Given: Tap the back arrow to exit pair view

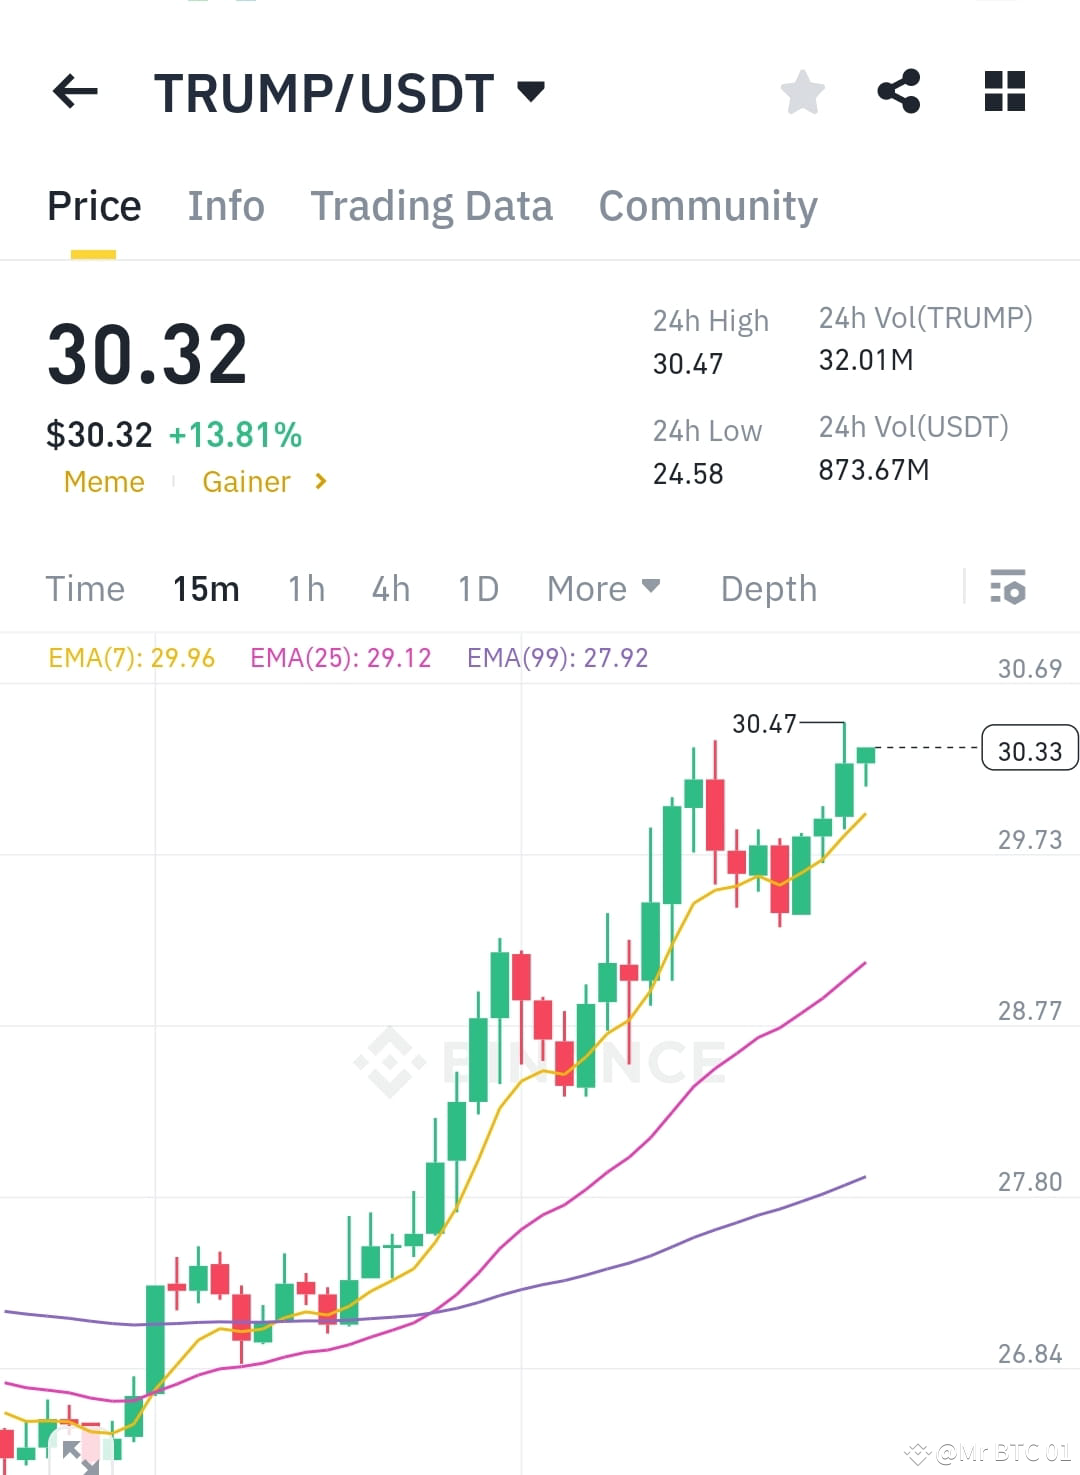Looking at the screenshot, I should [75, 92].
